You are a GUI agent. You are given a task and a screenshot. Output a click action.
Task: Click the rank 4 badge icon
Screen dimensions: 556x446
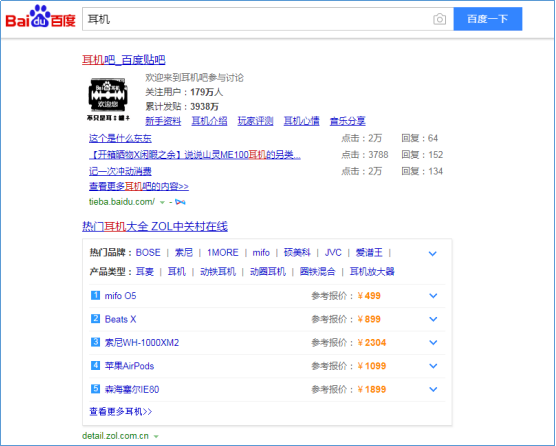pos(95,365)
